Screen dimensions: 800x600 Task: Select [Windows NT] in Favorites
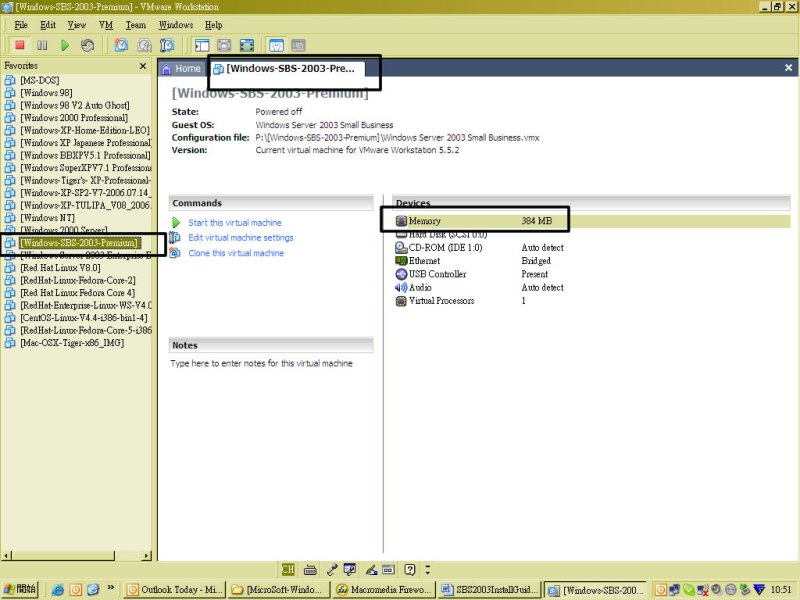point(47,218)
